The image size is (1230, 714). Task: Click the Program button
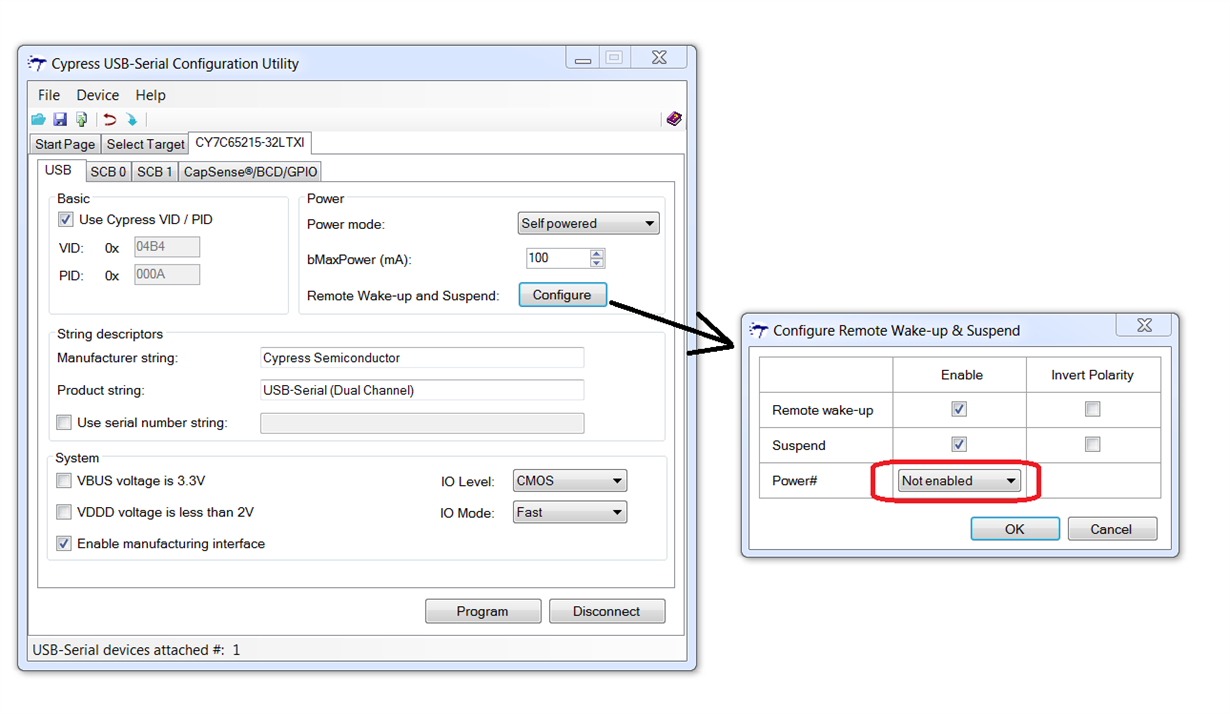click(x=483, y=611)
